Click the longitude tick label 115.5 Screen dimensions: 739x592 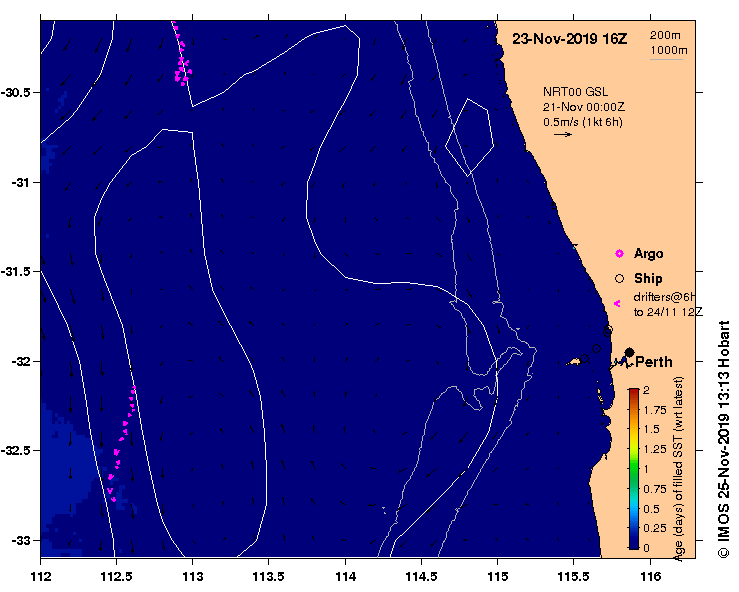(x=574, y=576)
